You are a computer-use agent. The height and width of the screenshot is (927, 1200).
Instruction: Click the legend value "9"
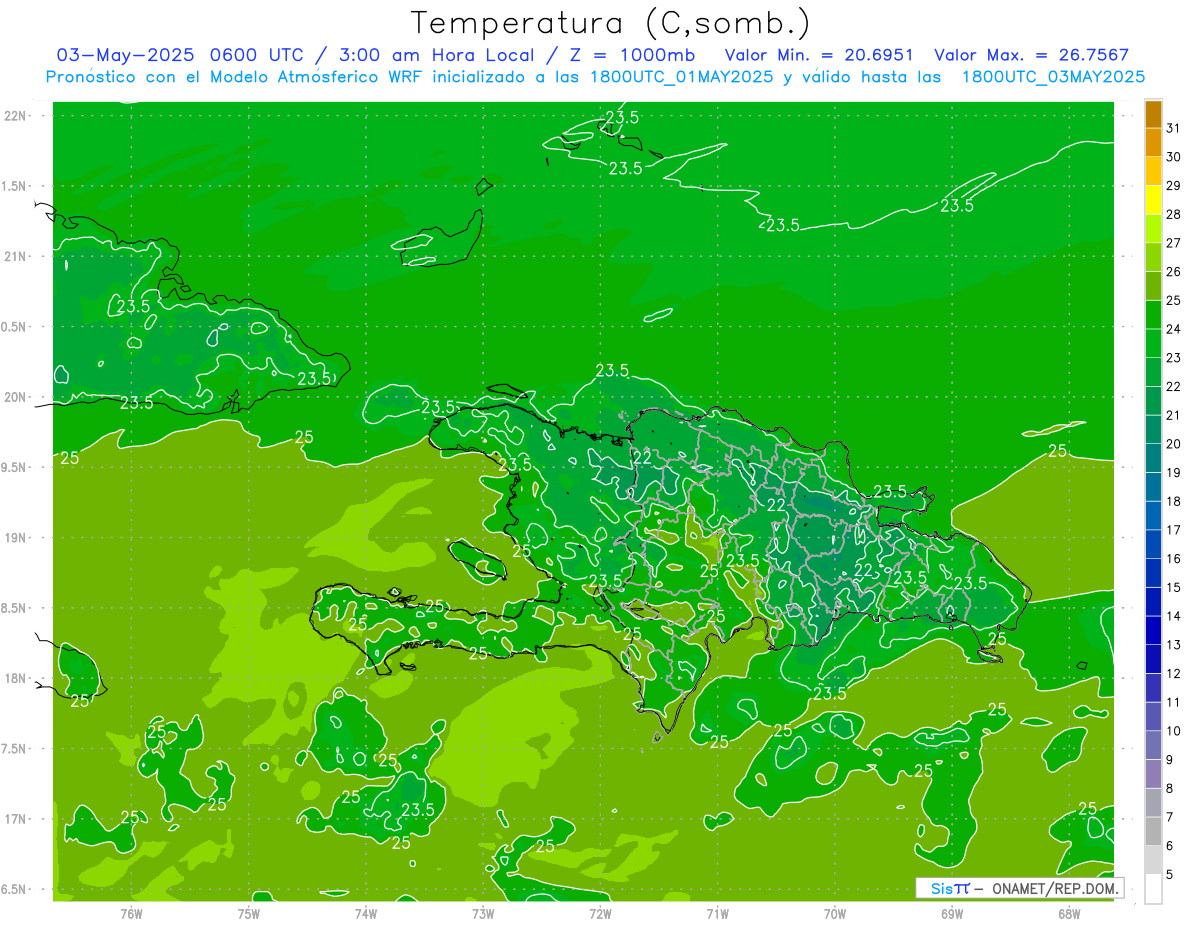pos(1170,760)
